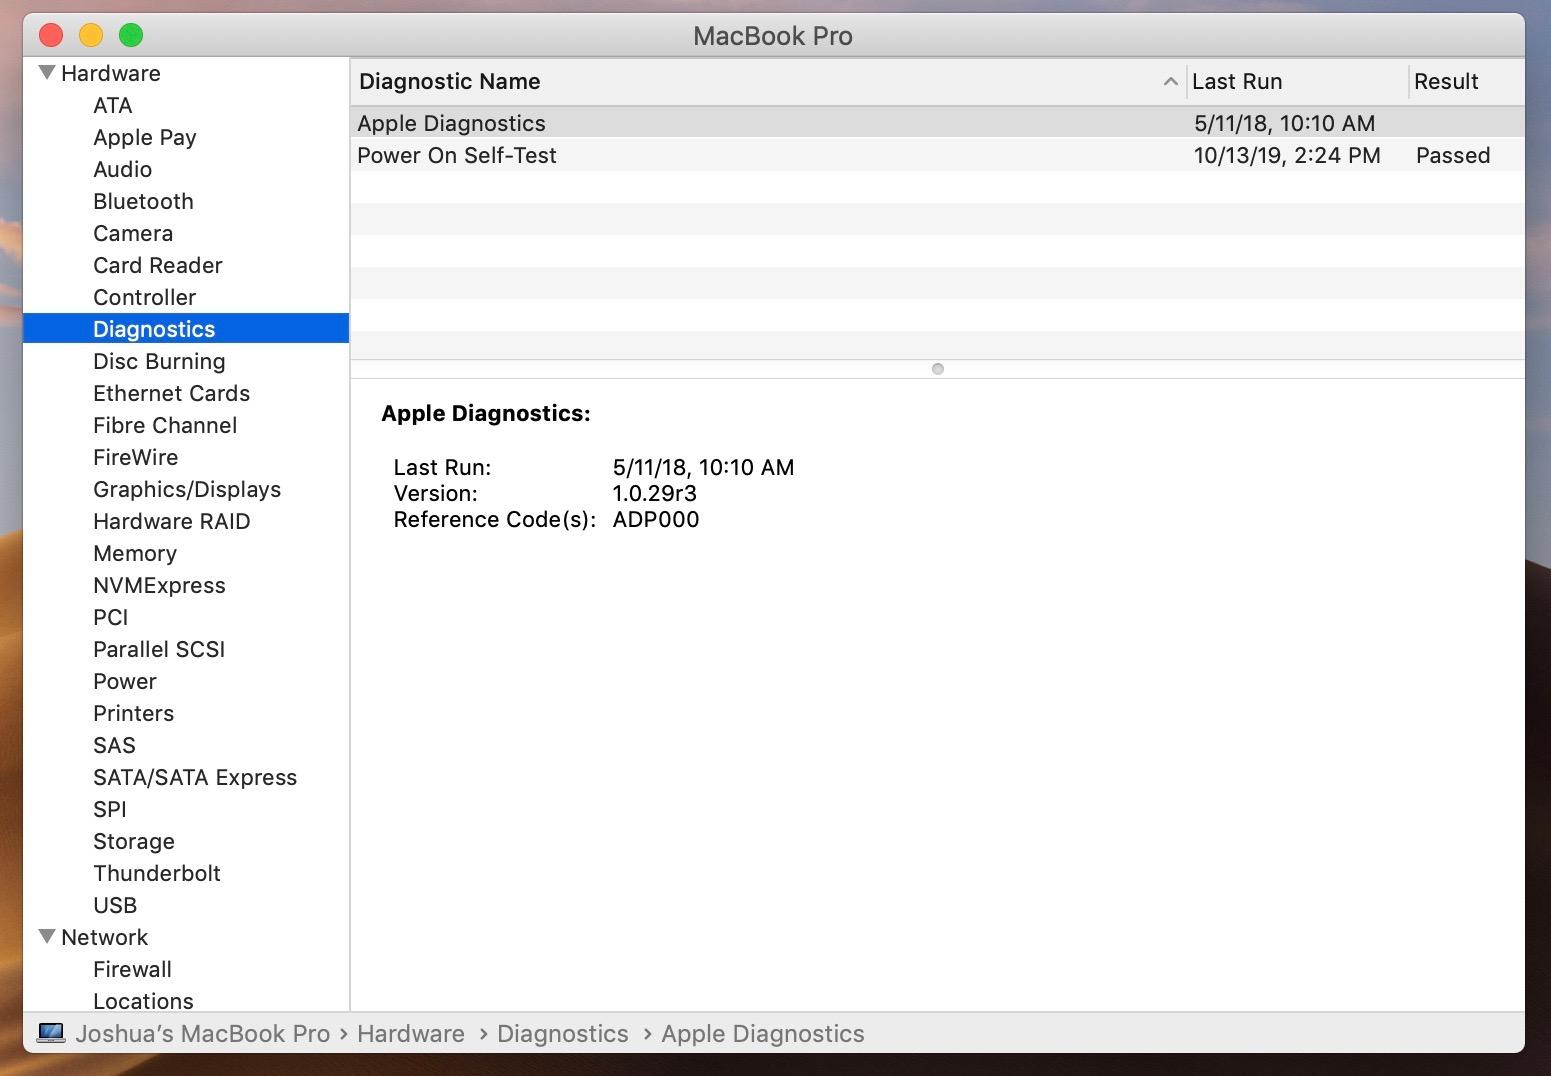Open the Controller category

click(x=145, y=297)
